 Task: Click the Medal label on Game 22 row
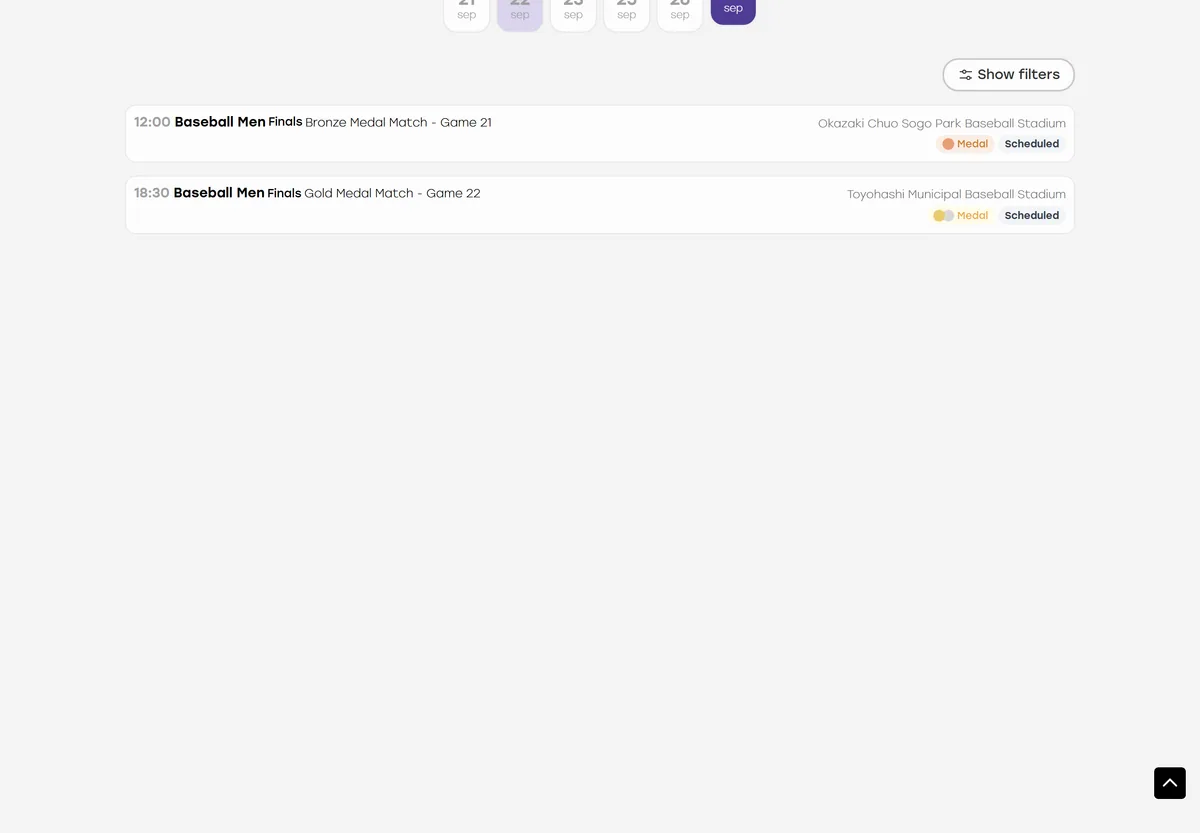[x=972, y=216]
